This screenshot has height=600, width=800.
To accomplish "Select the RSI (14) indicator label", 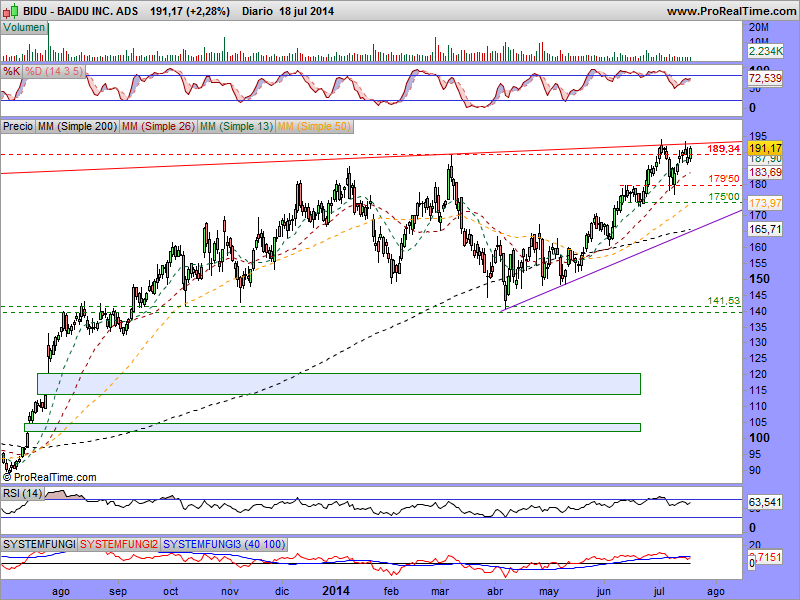I will 22,493.
